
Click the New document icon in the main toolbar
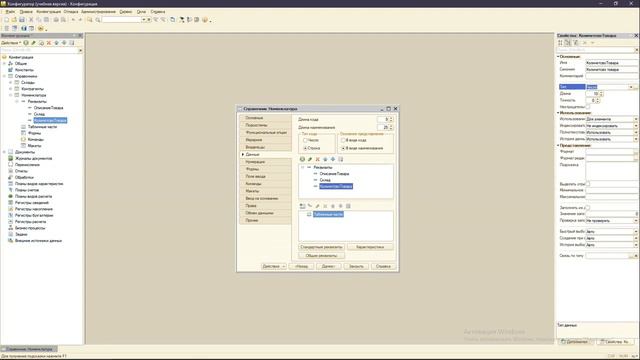pyautogui.click(x=7, y=20)
